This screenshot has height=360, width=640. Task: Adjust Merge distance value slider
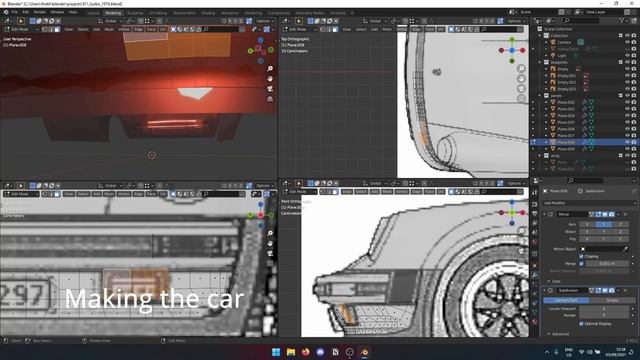coord(607,264)
